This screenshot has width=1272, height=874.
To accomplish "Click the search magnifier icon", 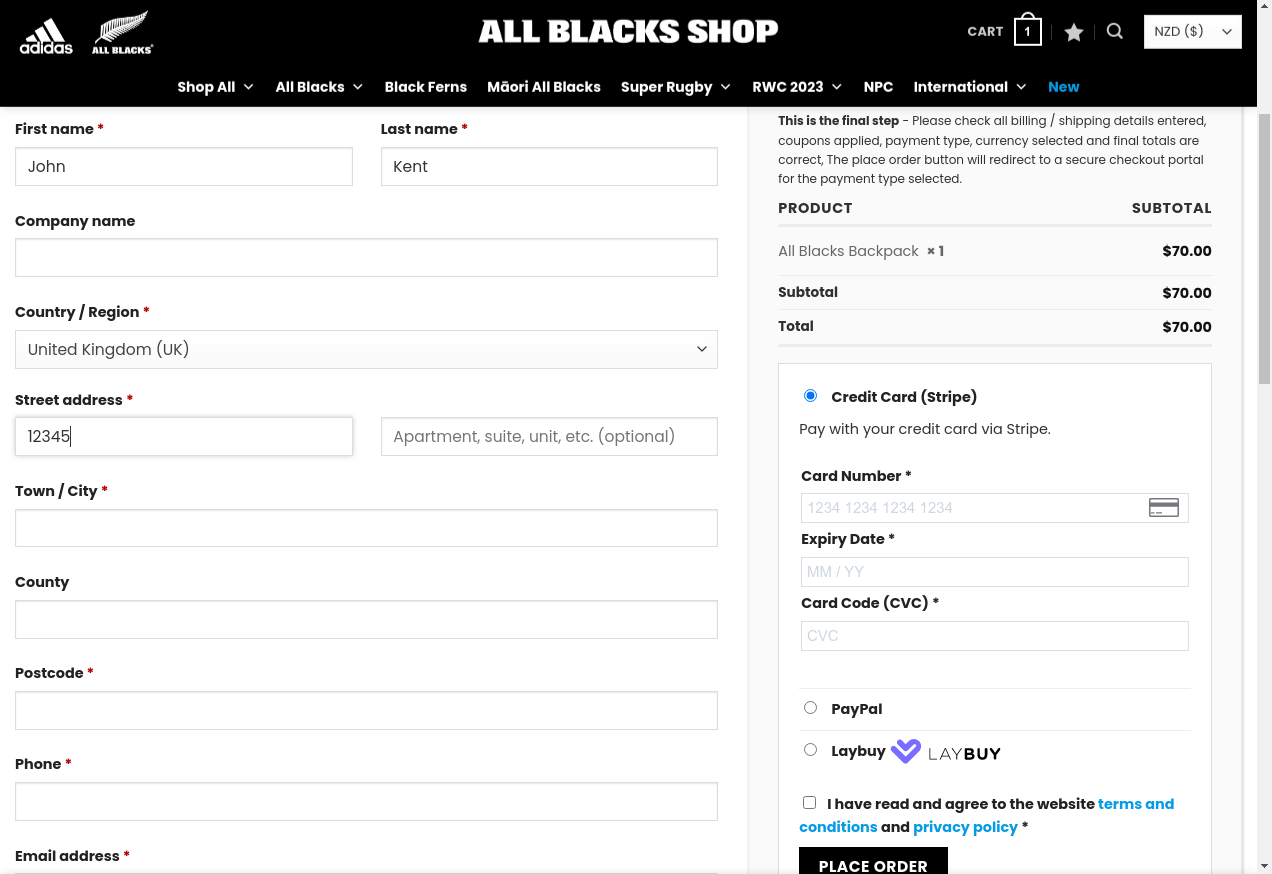I will click(x=1115, y=31).
